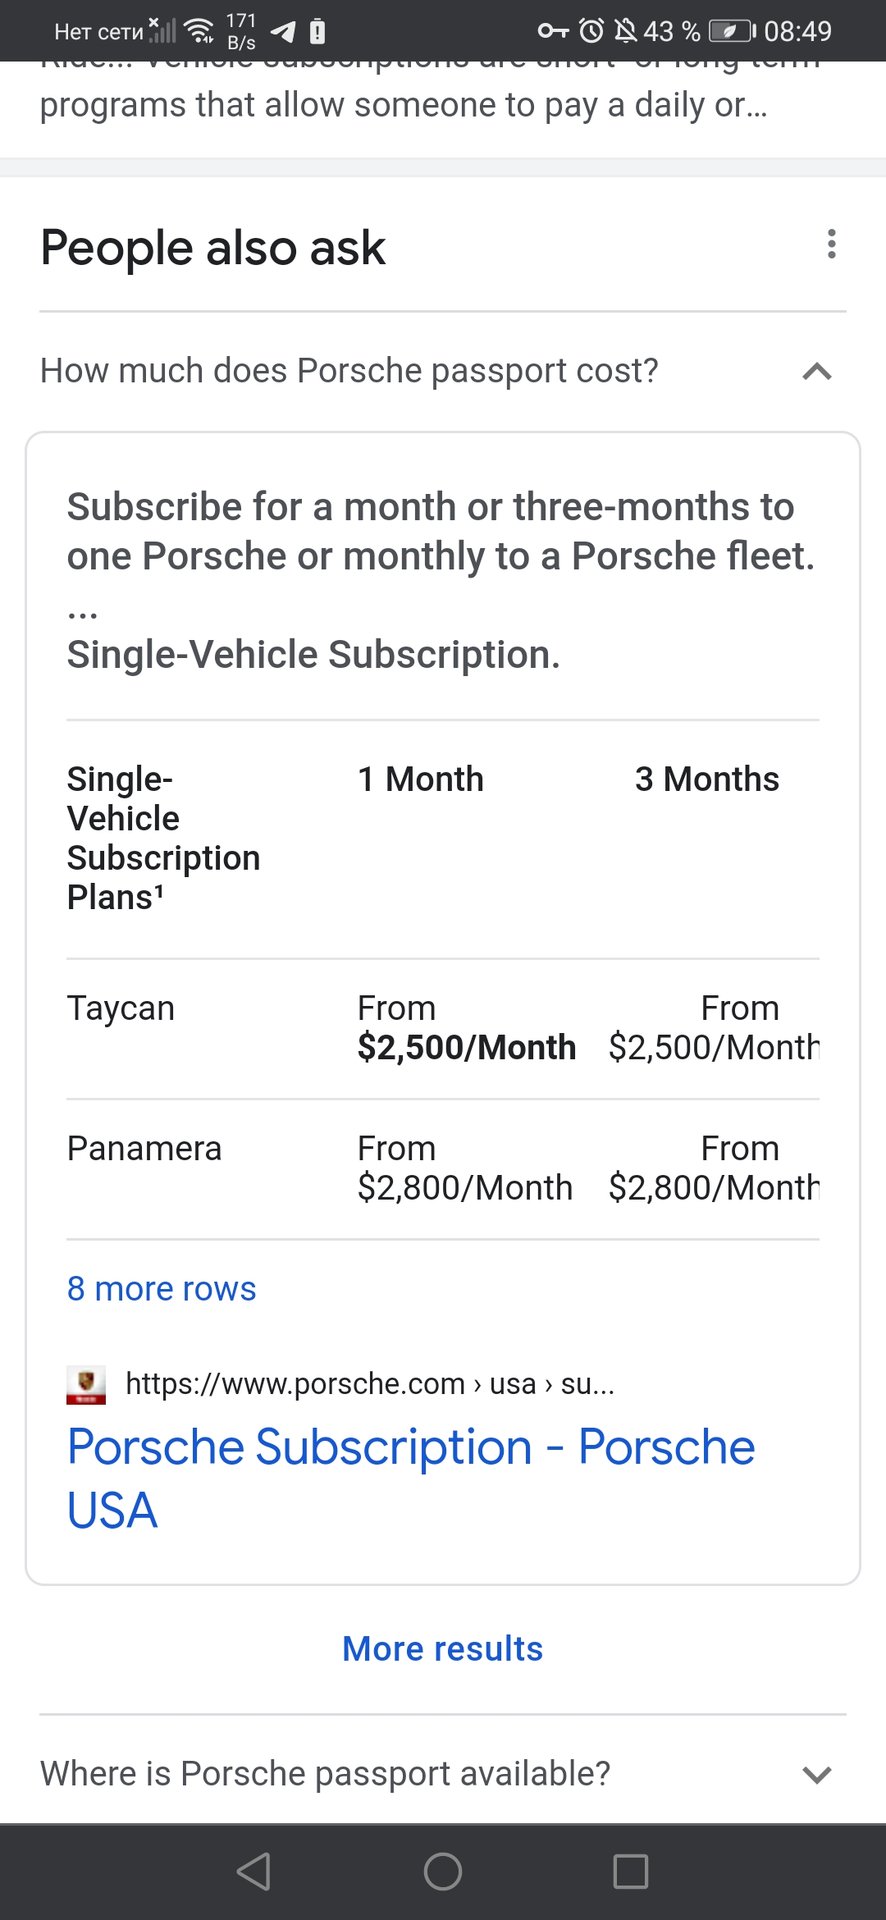Tap the Porsche favicon next to the URL
This screenshot has width=886, height=1920.
pos(86,1385)
